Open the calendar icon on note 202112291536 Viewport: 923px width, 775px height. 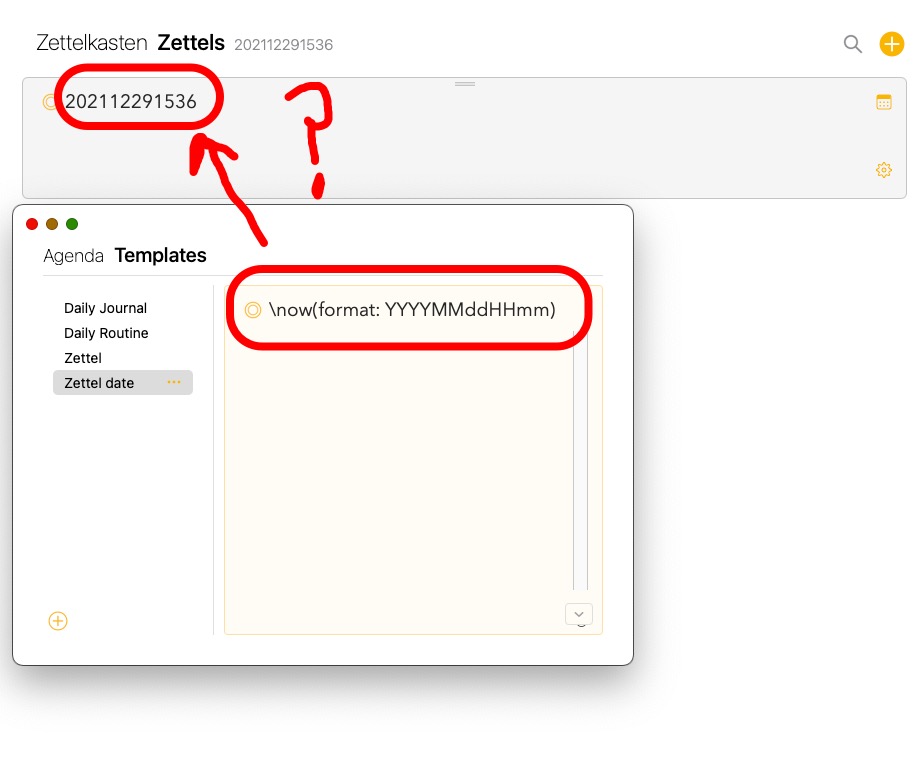[884, 102]
